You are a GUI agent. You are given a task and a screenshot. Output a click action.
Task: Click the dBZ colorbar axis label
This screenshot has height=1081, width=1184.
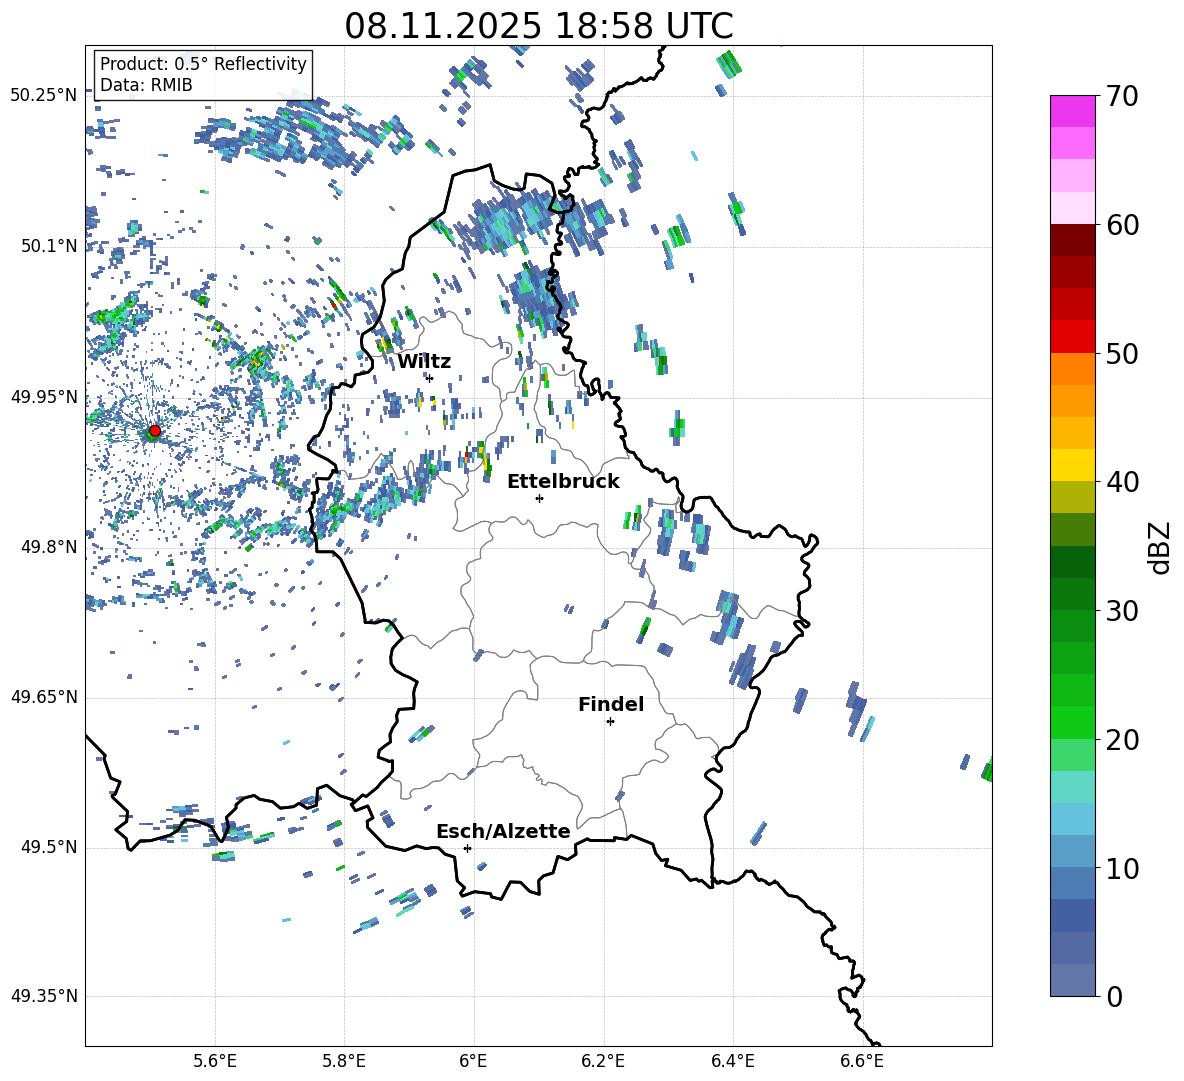(x=1160, y=546)
